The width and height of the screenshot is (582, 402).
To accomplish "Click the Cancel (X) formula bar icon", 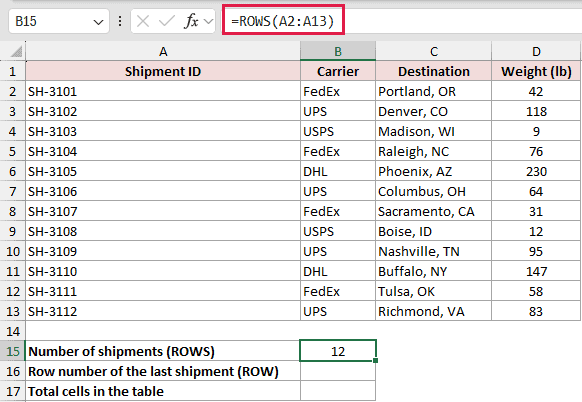I will click(143, 21).
